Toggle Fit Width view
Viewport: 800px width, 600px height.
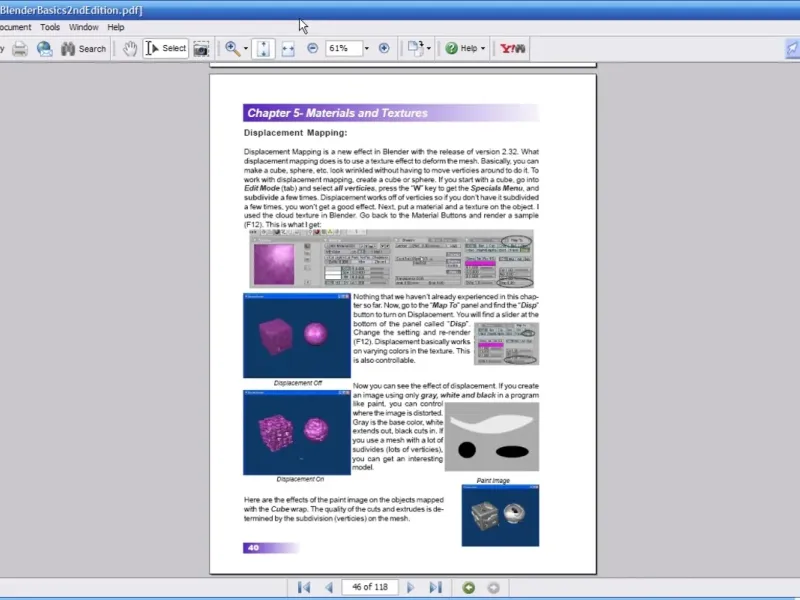(x=288, y=48)
